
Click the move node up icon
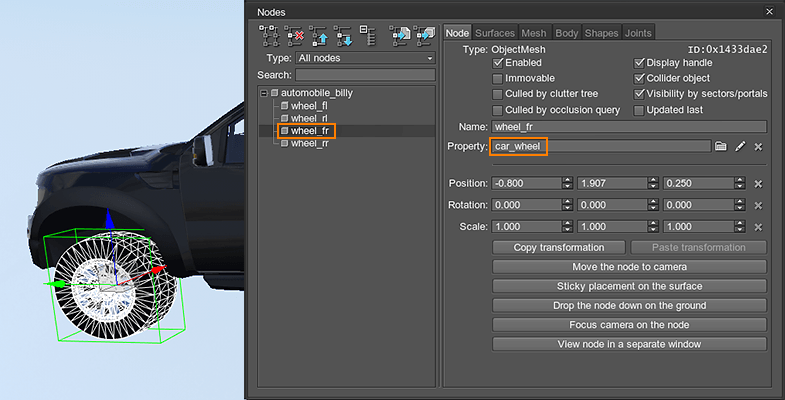[321, 37]
